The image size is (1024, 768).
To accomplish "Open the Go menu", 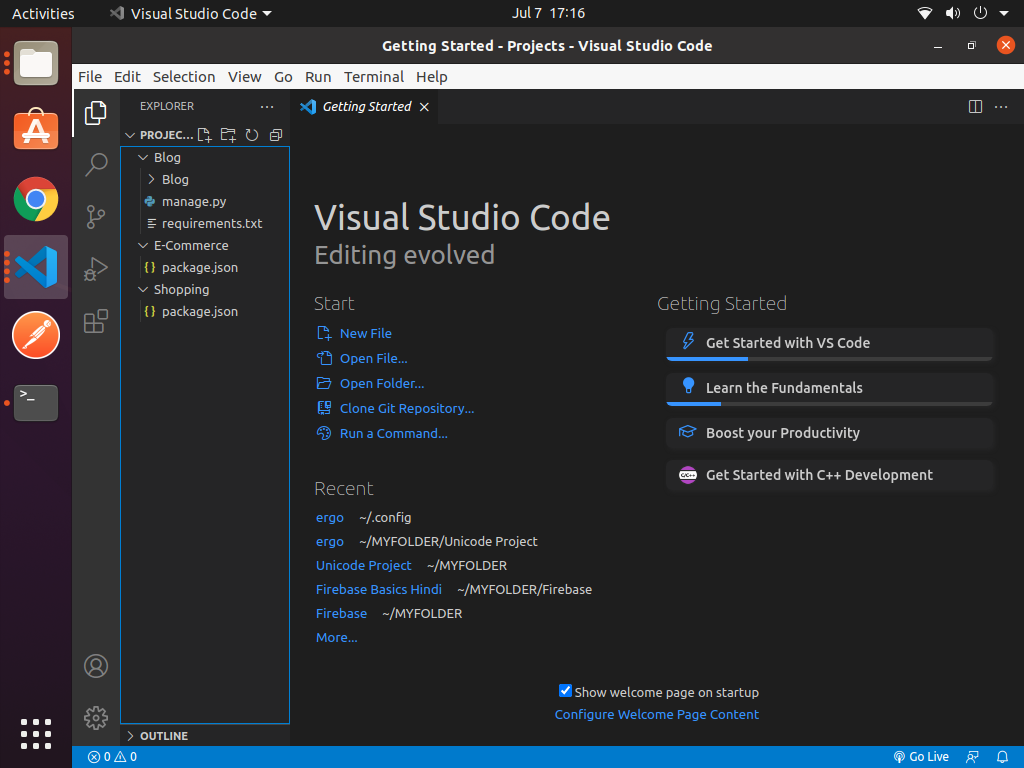I will point(283,77).
